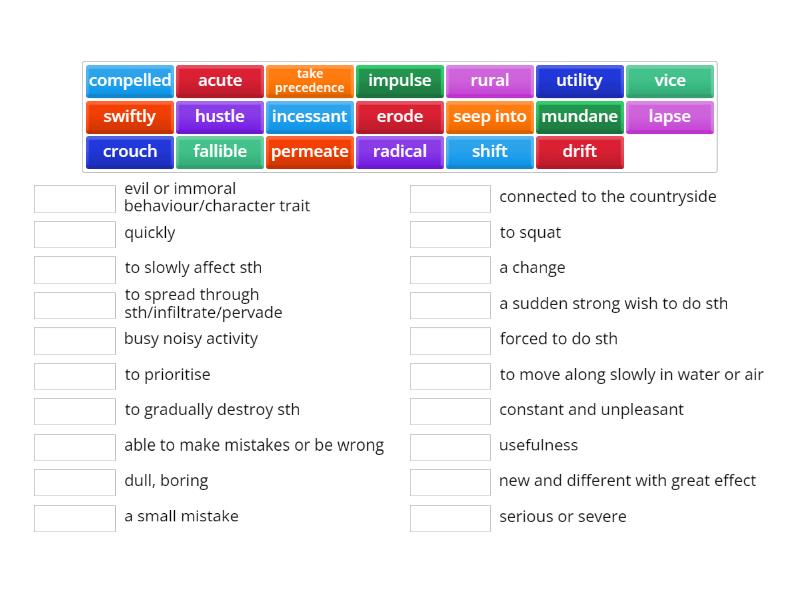Click the green 'vice' tile
The image size is (800, 600).
click(669, 80)
